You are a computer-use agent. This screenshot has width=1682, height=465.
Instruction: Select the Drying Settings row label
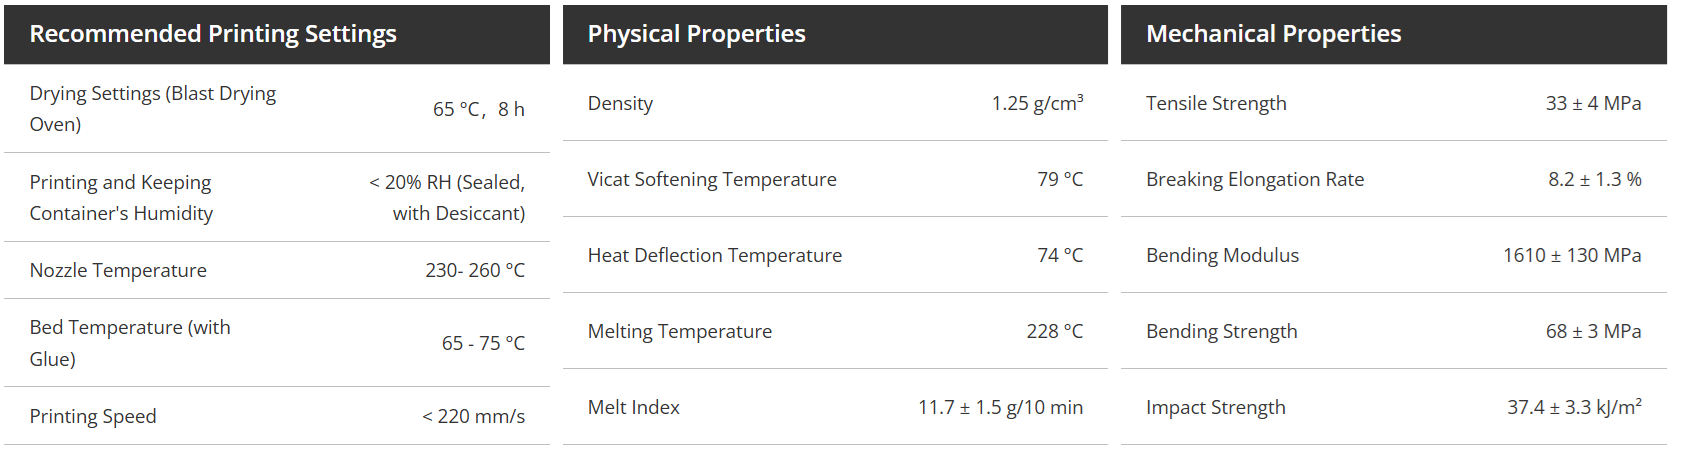click(153, 109)
